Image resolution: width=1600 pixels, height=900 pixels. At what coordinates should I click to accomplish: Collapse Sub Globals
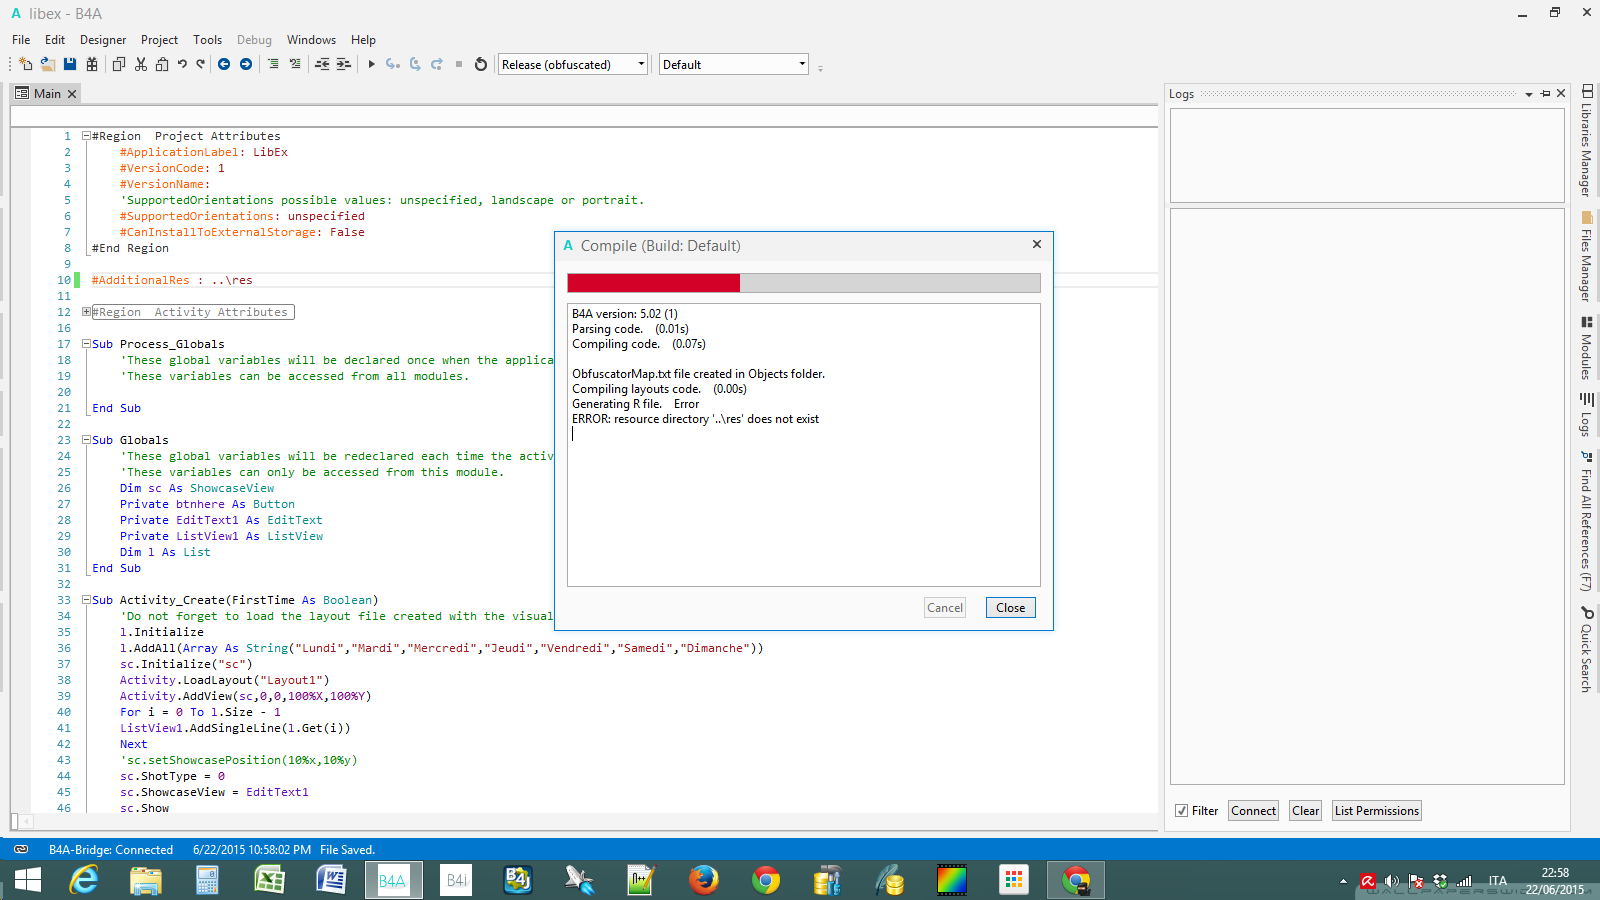coord(86,440)
